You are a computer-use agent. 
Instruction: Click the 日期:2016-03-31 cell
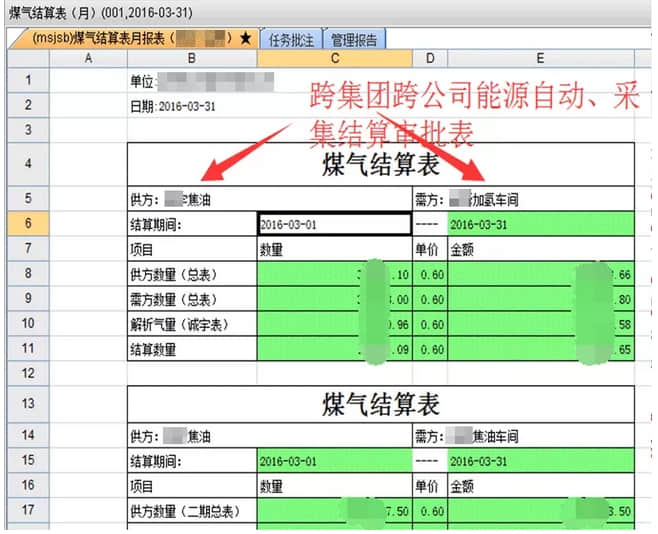coord(191,105)
